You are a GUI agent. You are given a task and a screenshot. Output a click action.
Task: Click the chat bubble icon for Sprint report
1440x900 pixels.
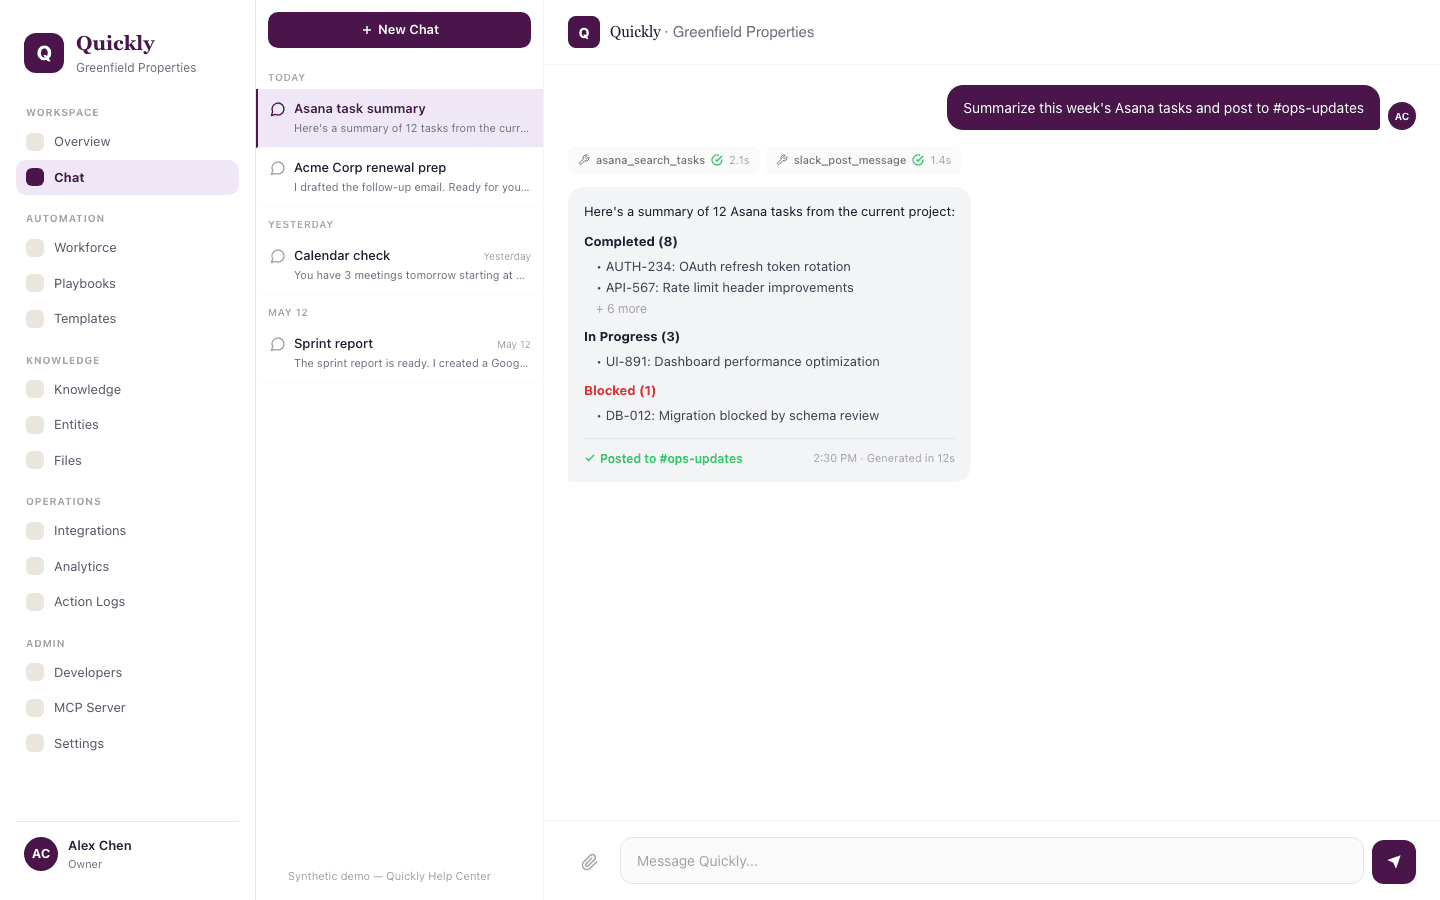[x=278, y=344]
